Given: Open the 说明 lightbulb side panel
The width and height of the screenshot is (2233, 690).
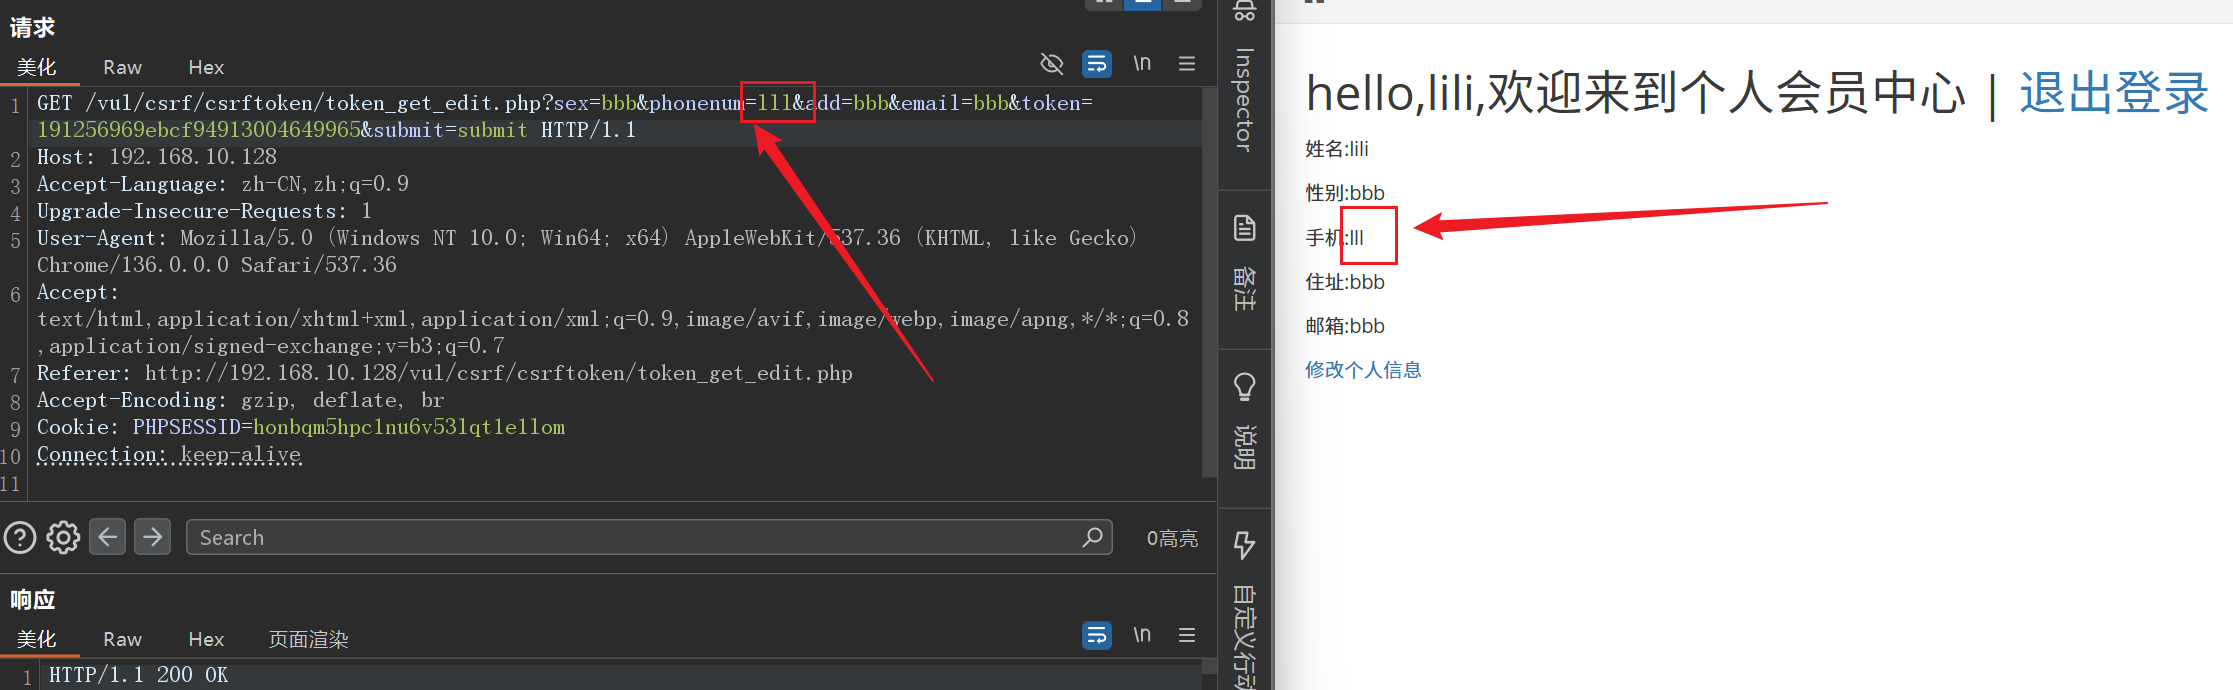Looking at the screenshot, I should tap(1244, 420).
